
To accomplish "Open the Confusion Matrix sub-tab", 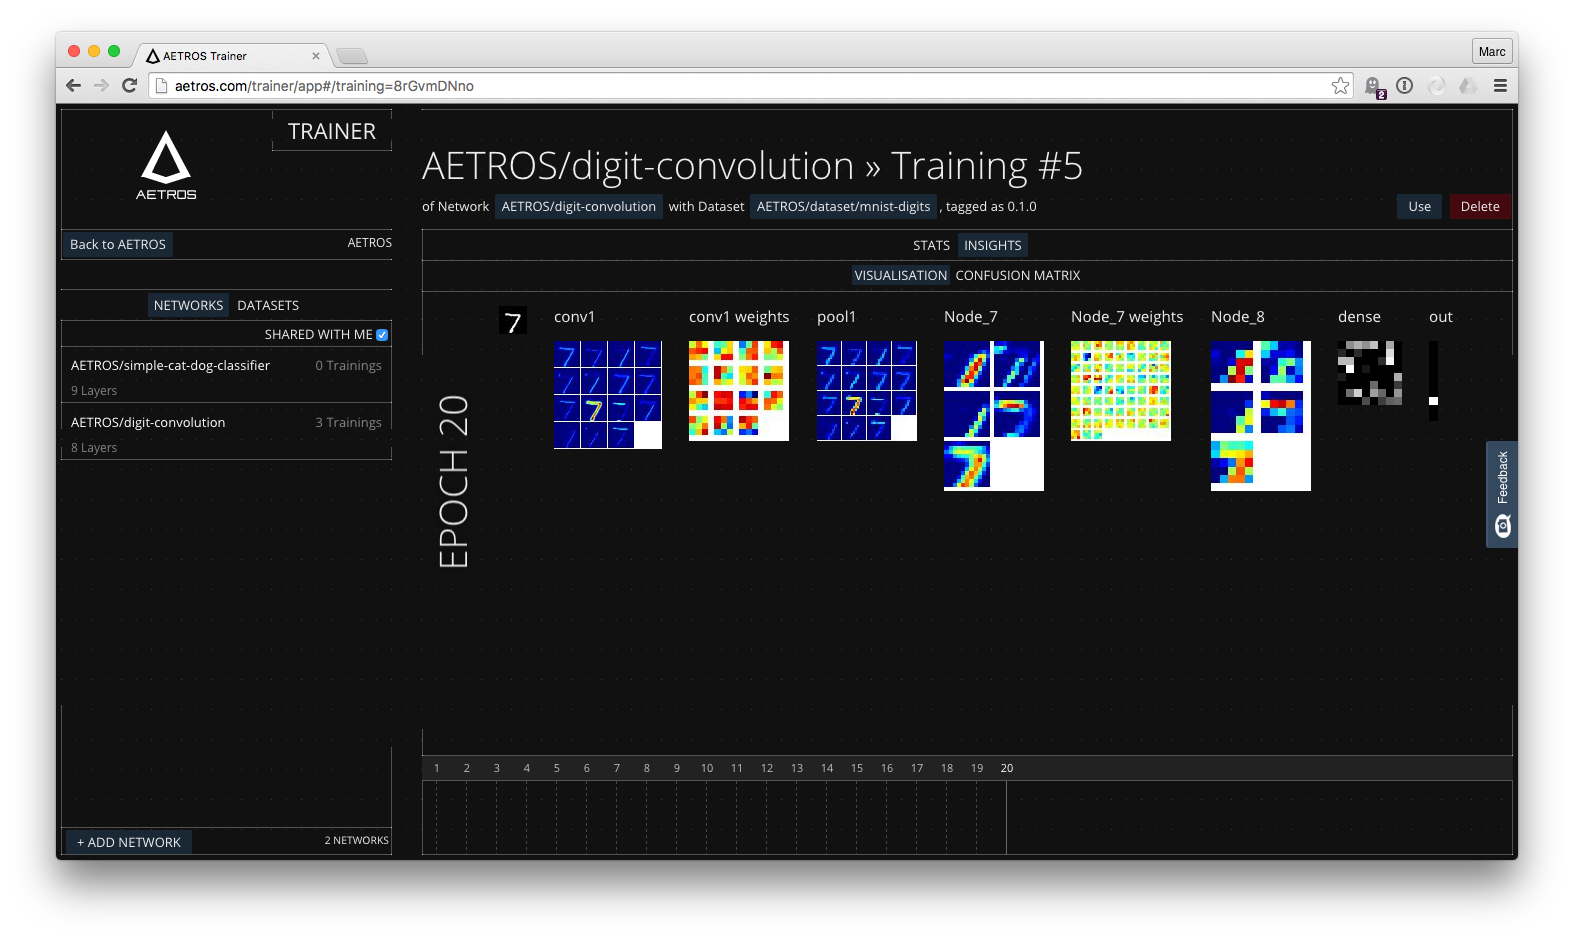I will 1018,275.
